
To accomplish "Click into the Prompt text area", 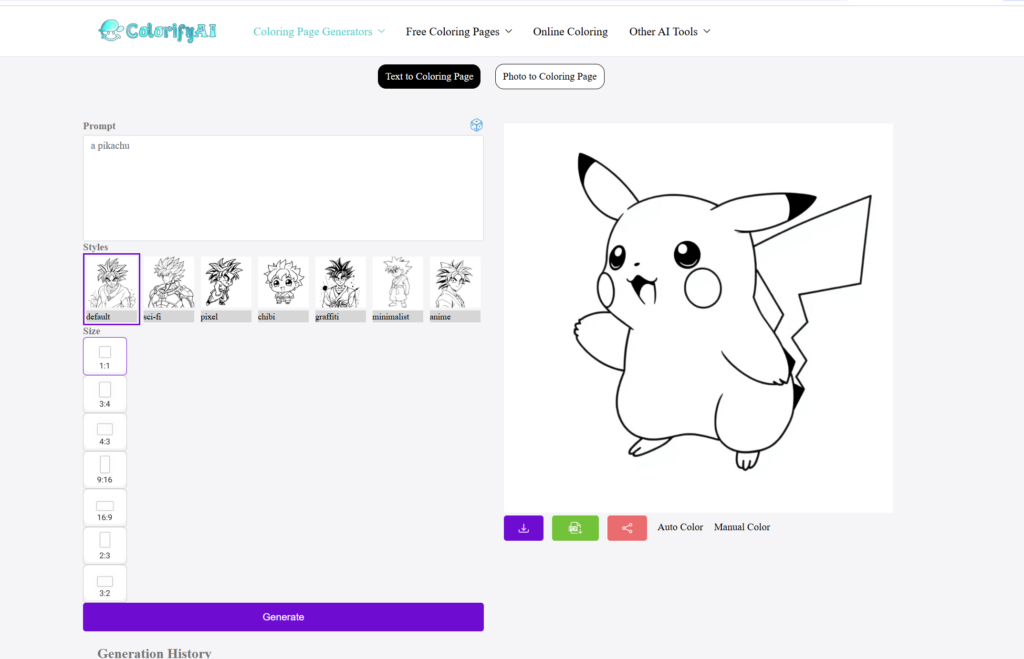I will pyautogui.click(x=283, y=188).
